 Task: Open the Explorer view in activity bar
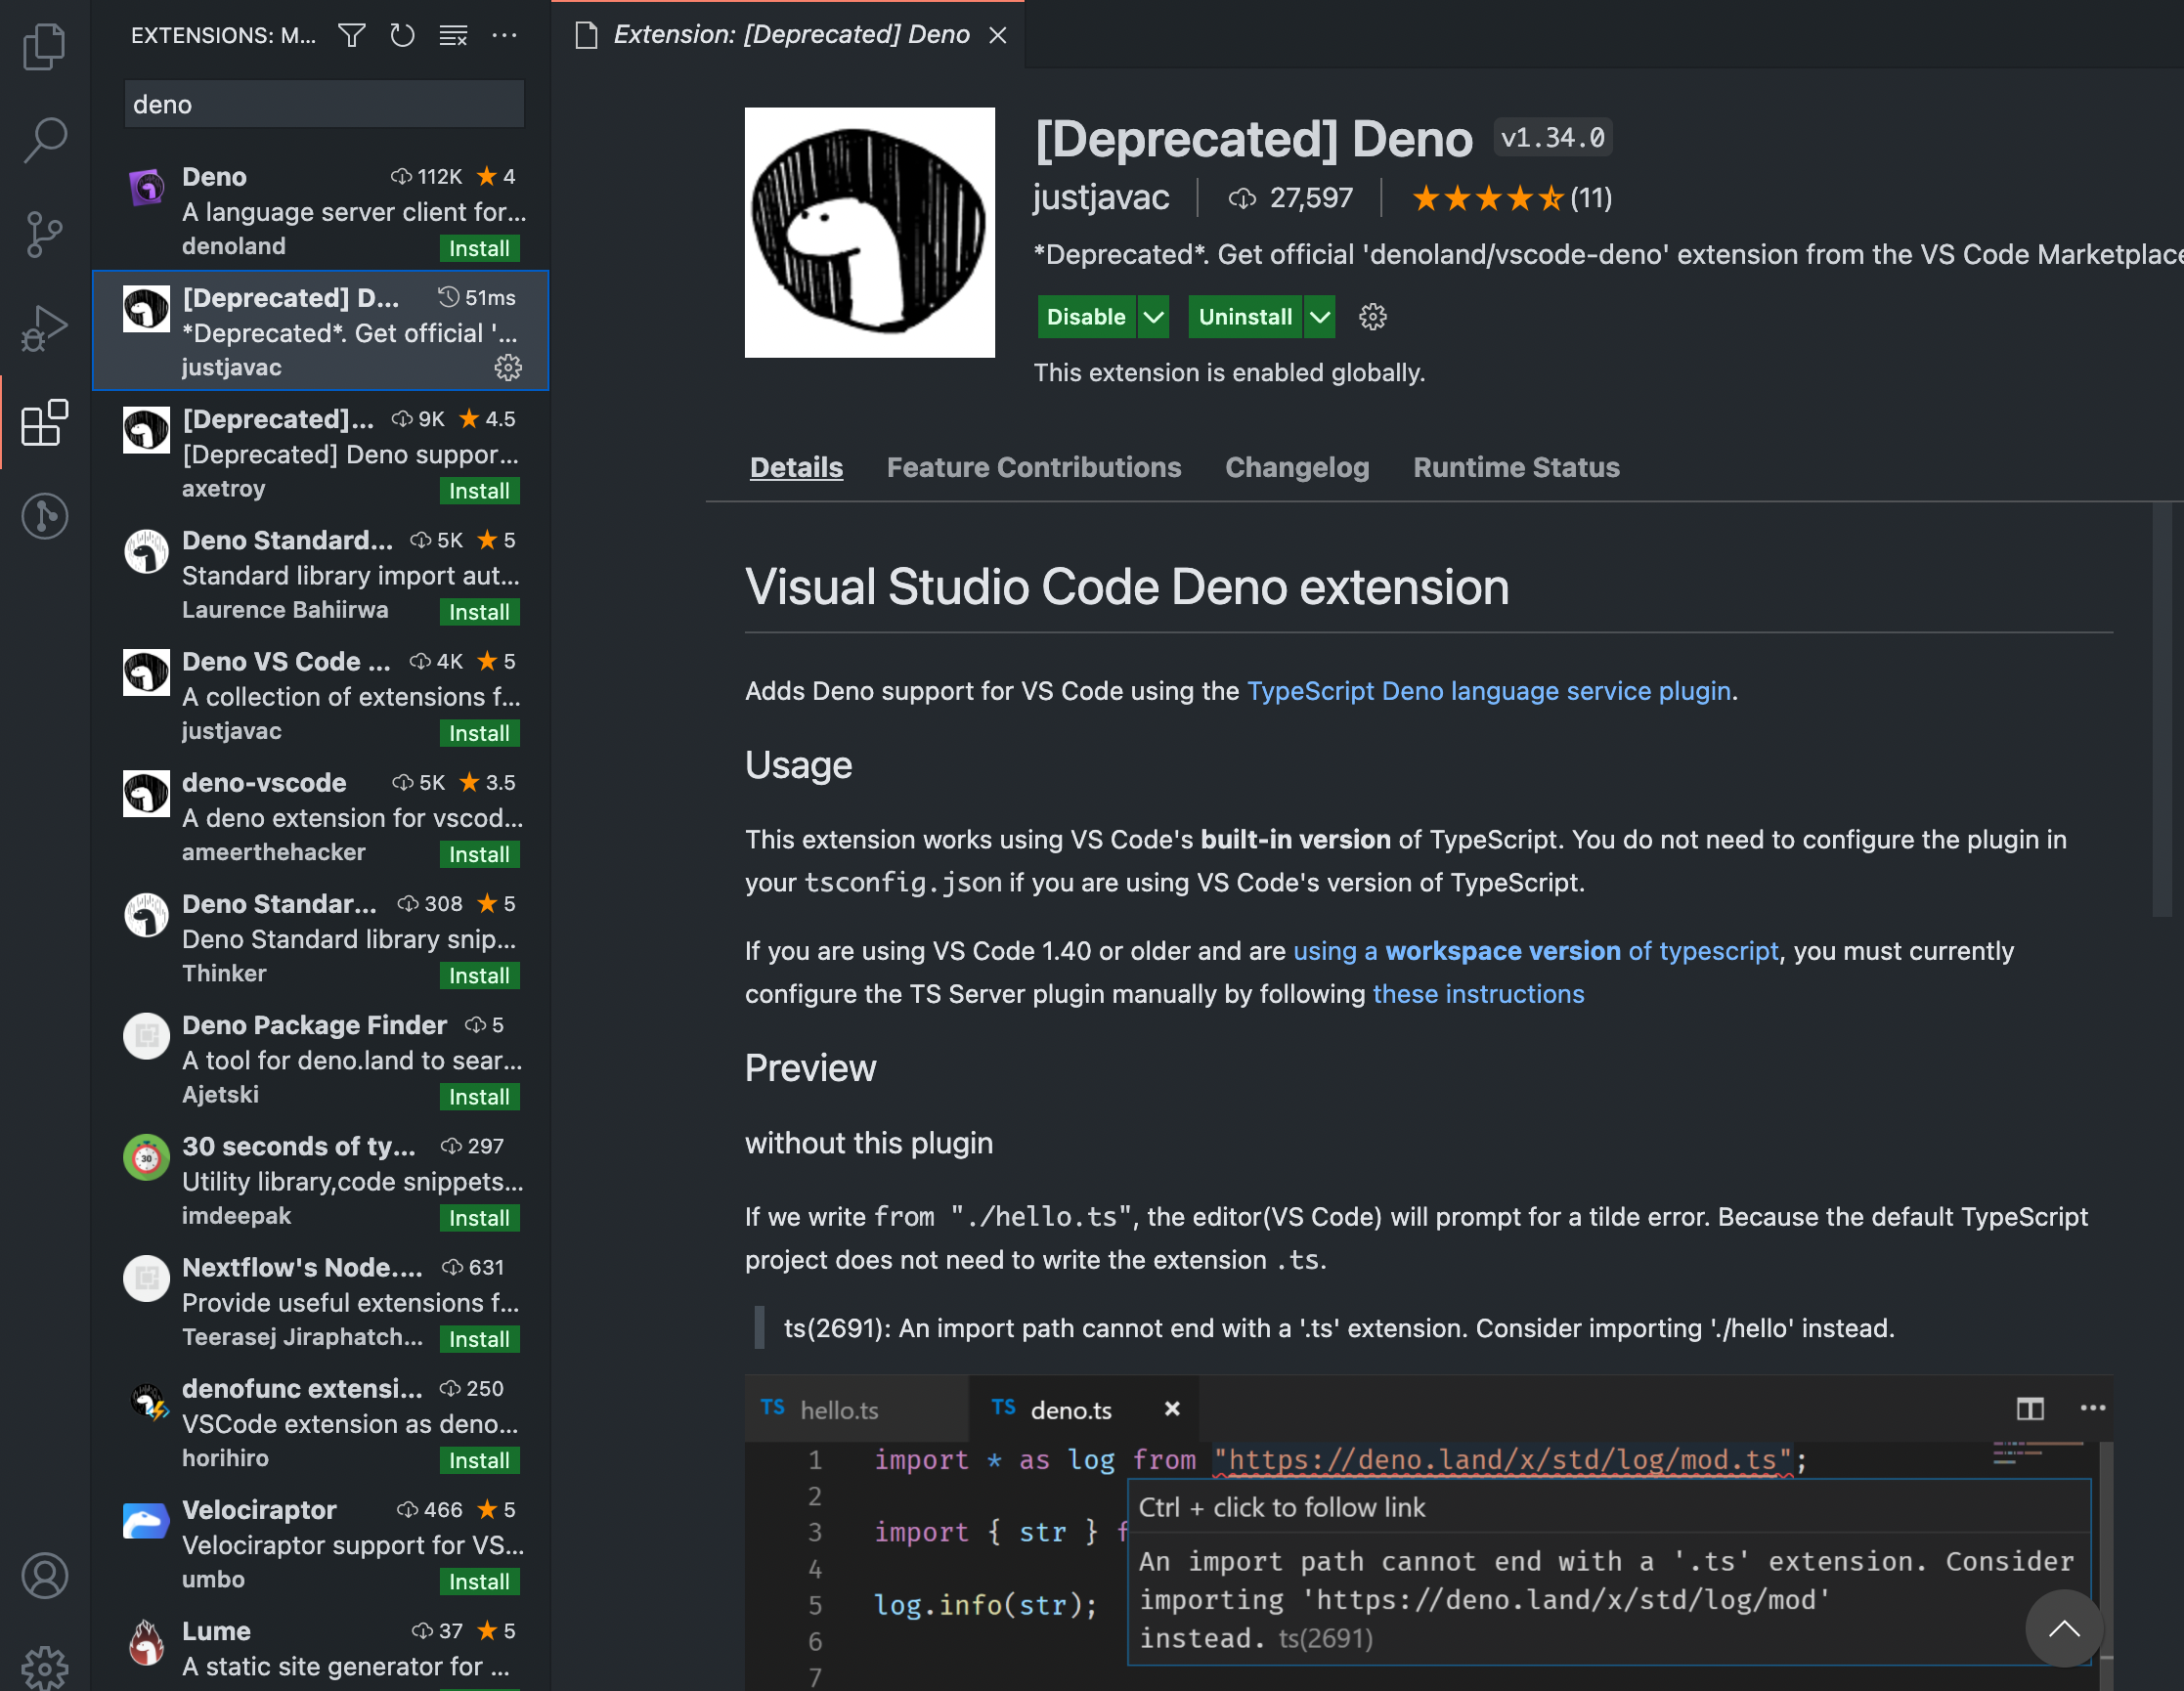(x=44, y=46)
